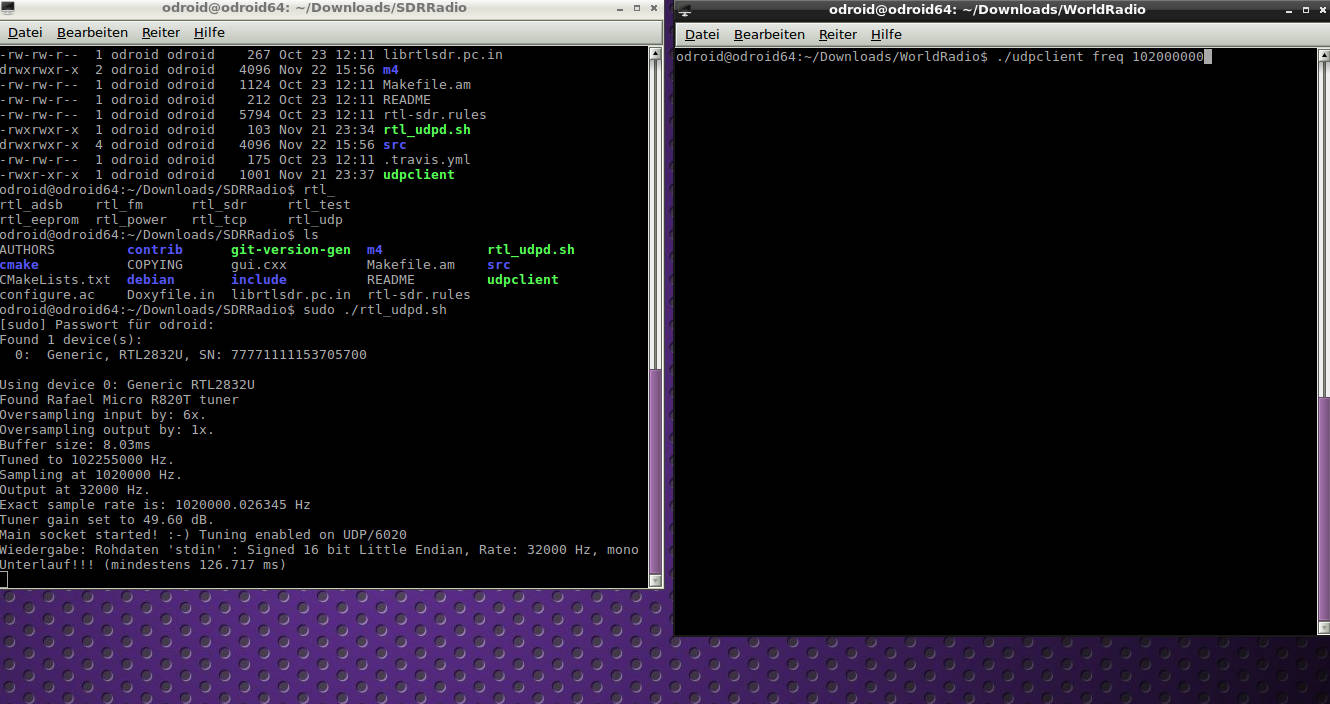The height and width of the screenshot is (704, 1330).
Task: Open Datei menu in WorldRadio terminal
Action: [x=702, y=35]
